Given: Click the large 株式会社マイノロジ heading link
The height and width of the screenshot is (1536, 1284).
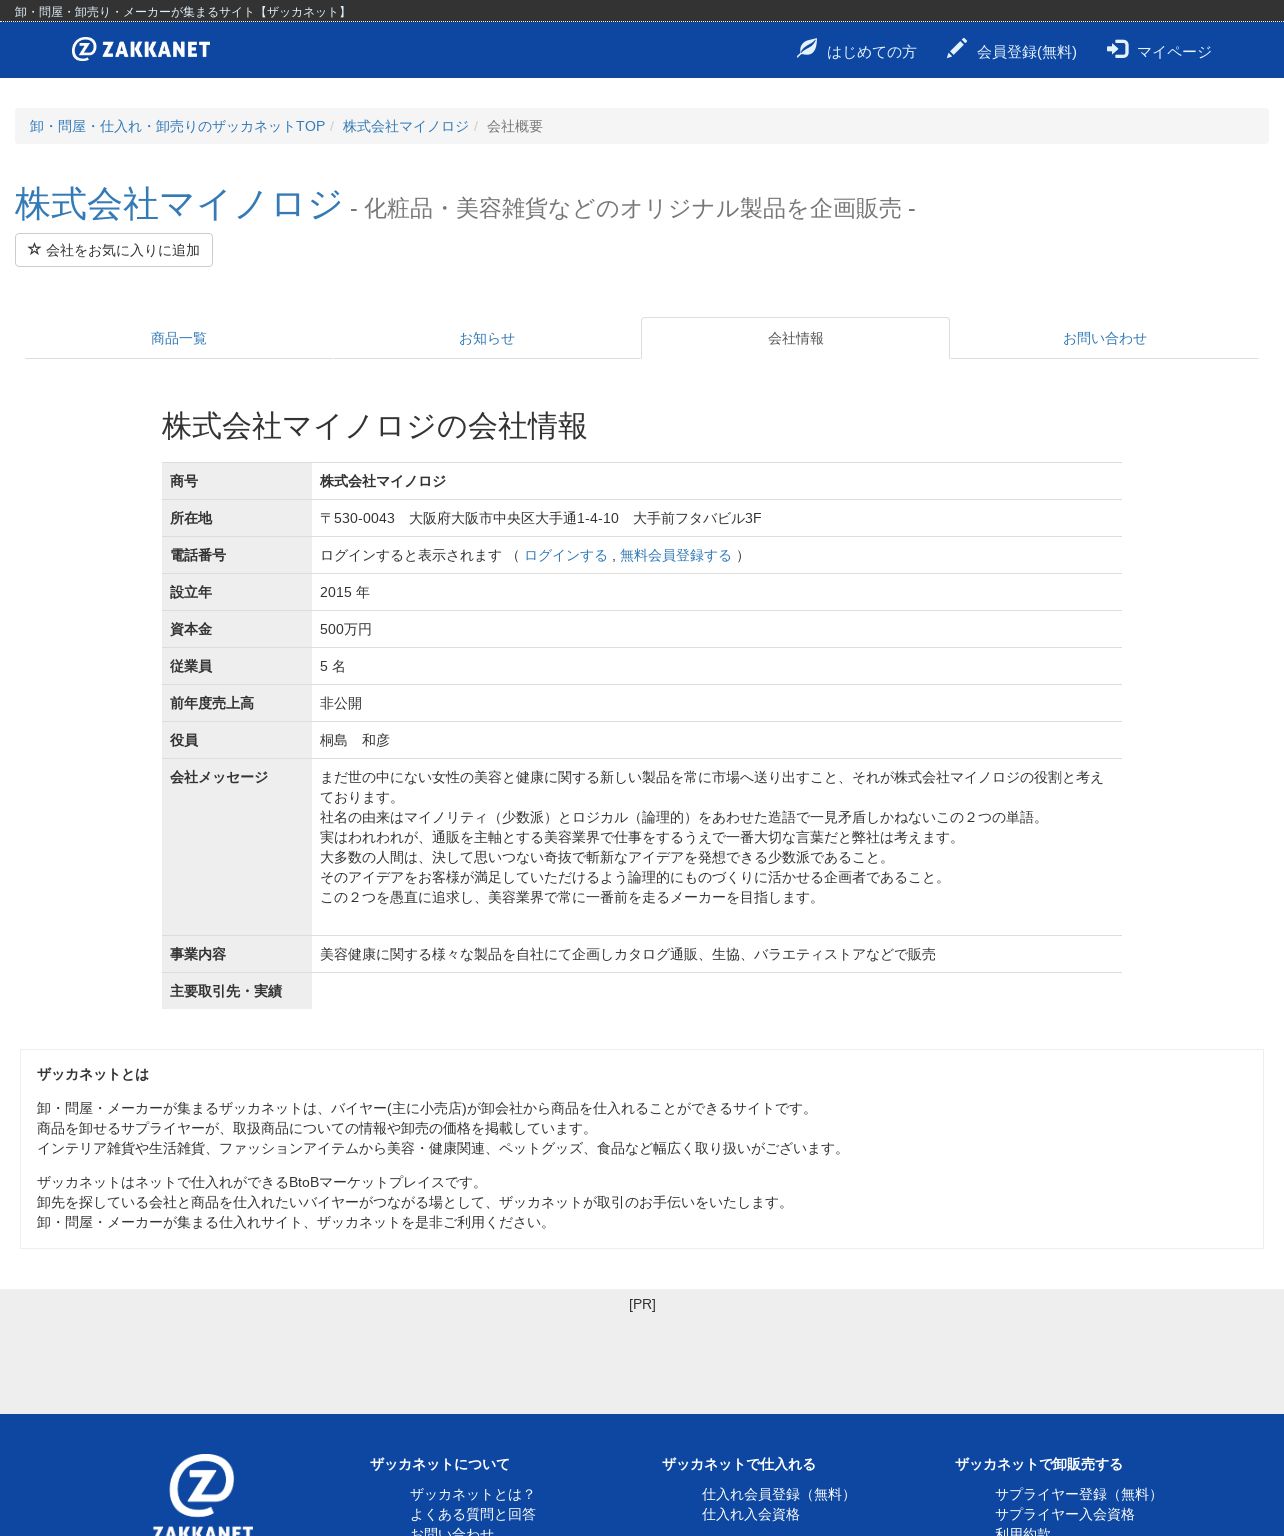Looking at the screenshot, I should pyautogui.click(x=179, y=204).
